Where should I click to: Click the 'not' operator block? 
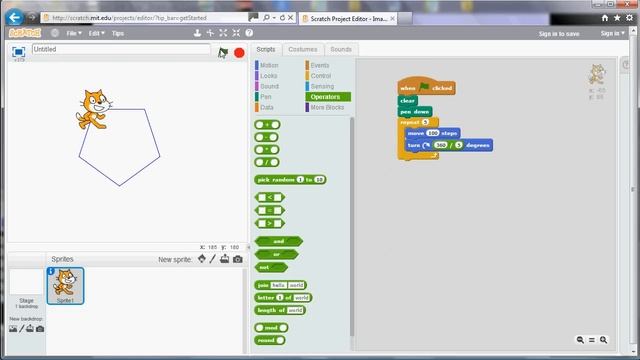click(x=271, y=267)
